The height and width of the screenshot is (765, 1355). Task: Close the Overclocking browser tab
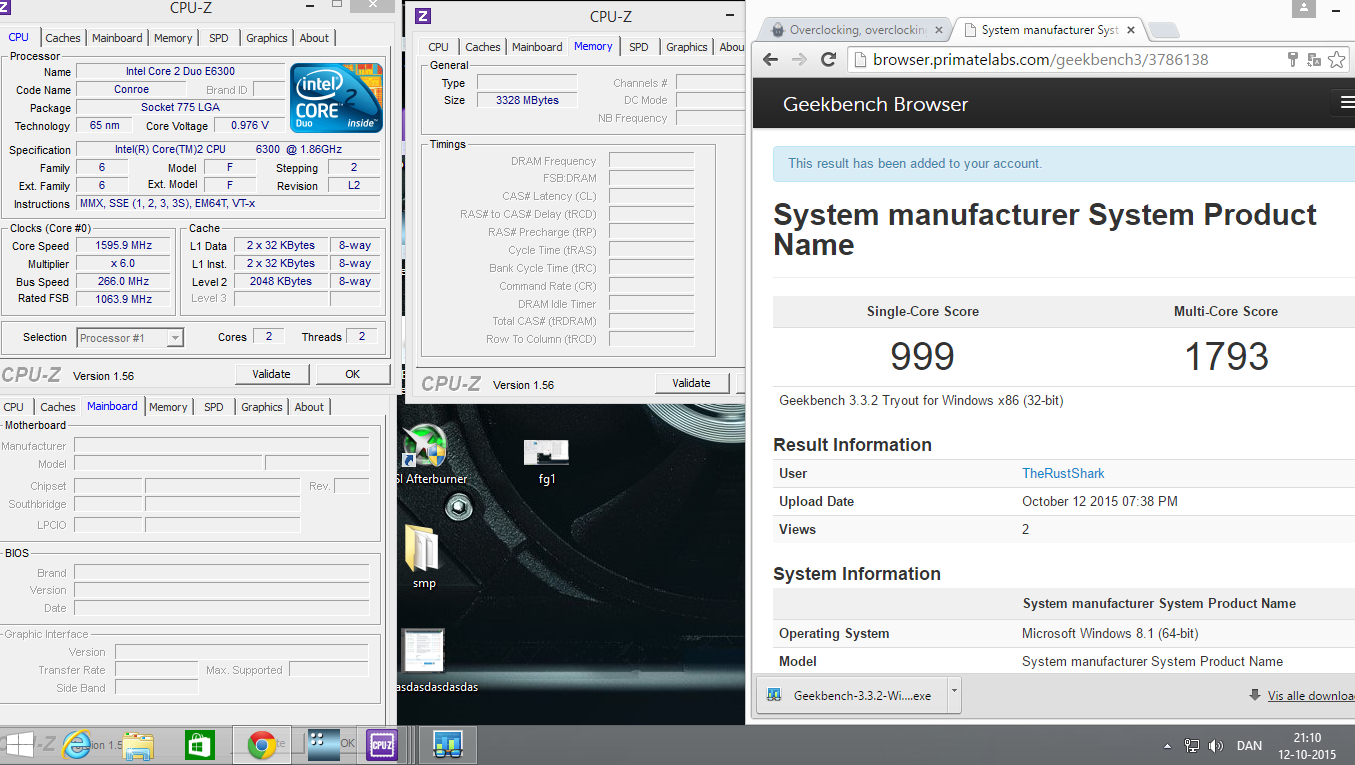937,30
